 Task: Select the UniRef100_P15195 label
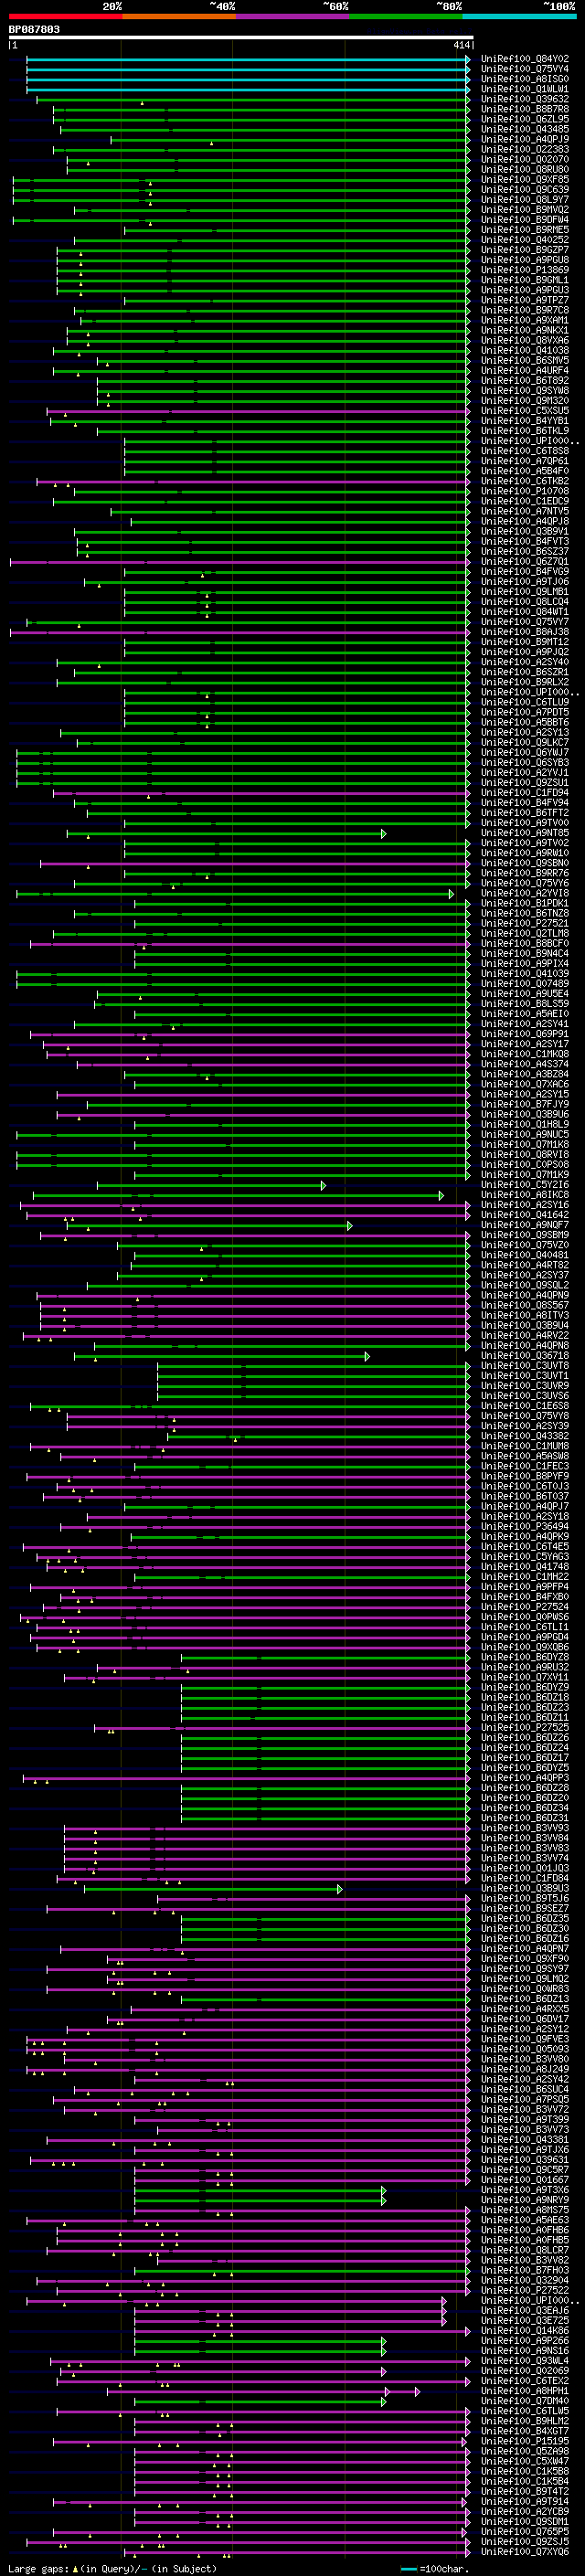point(524,2441)
